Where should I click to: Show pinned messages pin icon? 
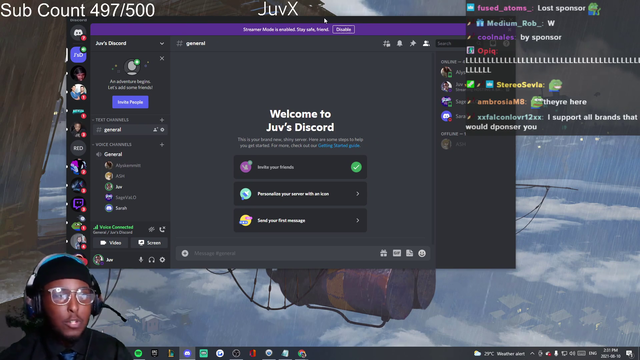pos(413,43)
